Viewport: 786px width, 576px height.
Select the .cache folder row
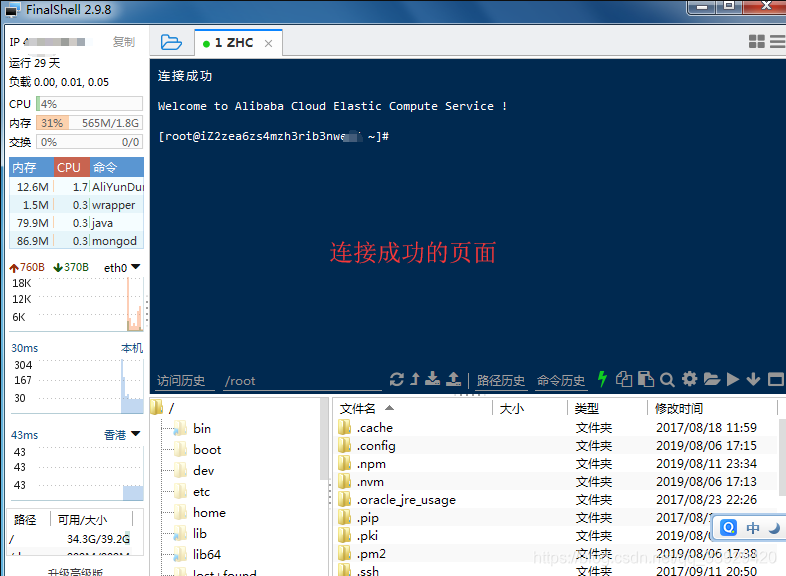(x=556, y=428)
